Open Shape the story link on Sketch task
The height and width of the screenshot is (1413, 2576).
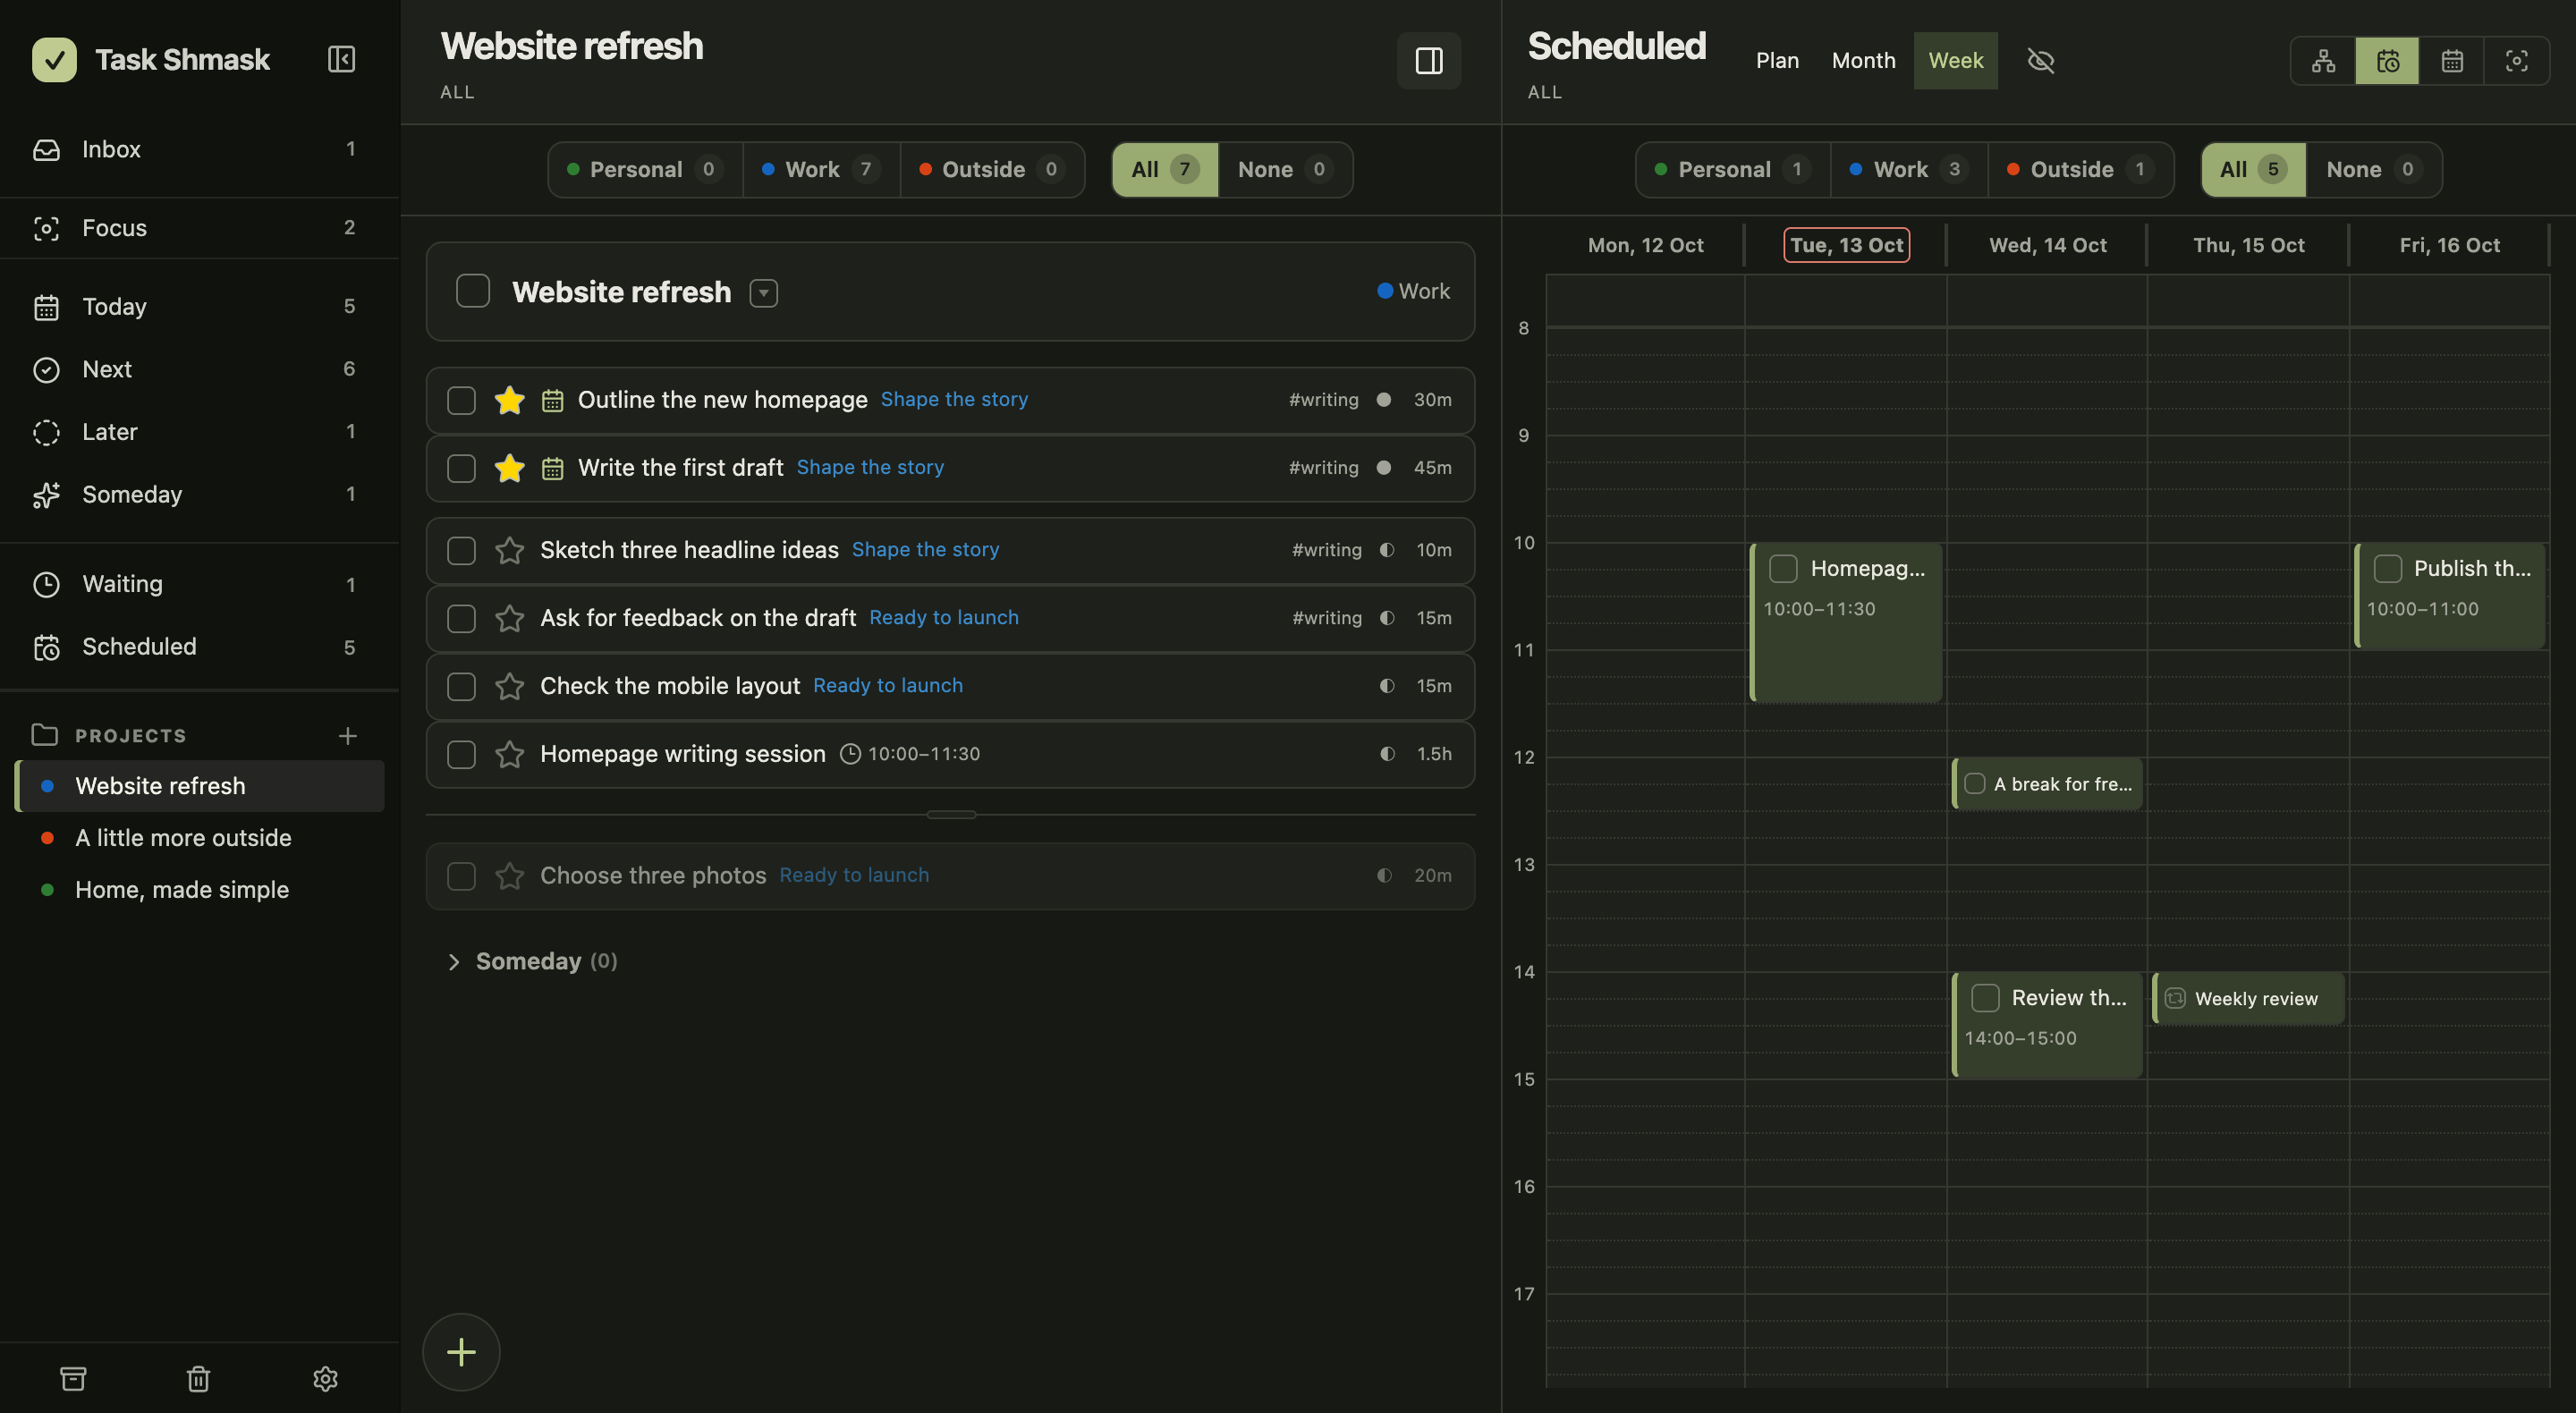pos(925,549)
